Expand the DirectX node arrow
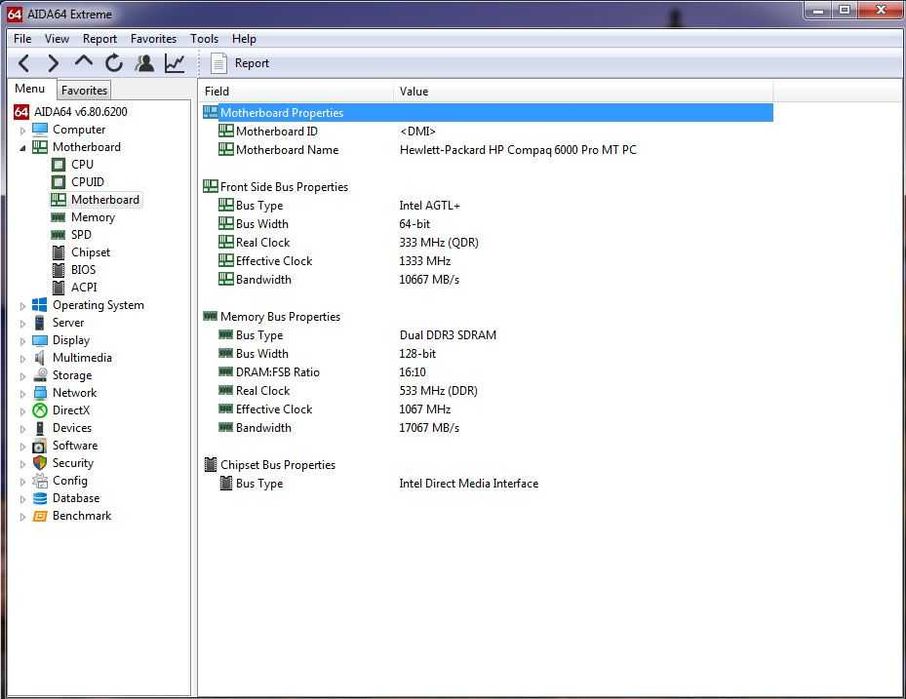This screenshot has width=906, height=699. coord(23,411)
